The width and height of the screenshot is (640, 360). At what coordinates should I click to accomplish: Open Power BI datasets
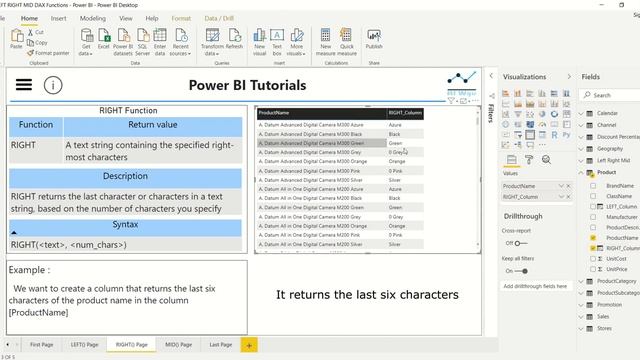pyautogui.click(x=123, y=42)
